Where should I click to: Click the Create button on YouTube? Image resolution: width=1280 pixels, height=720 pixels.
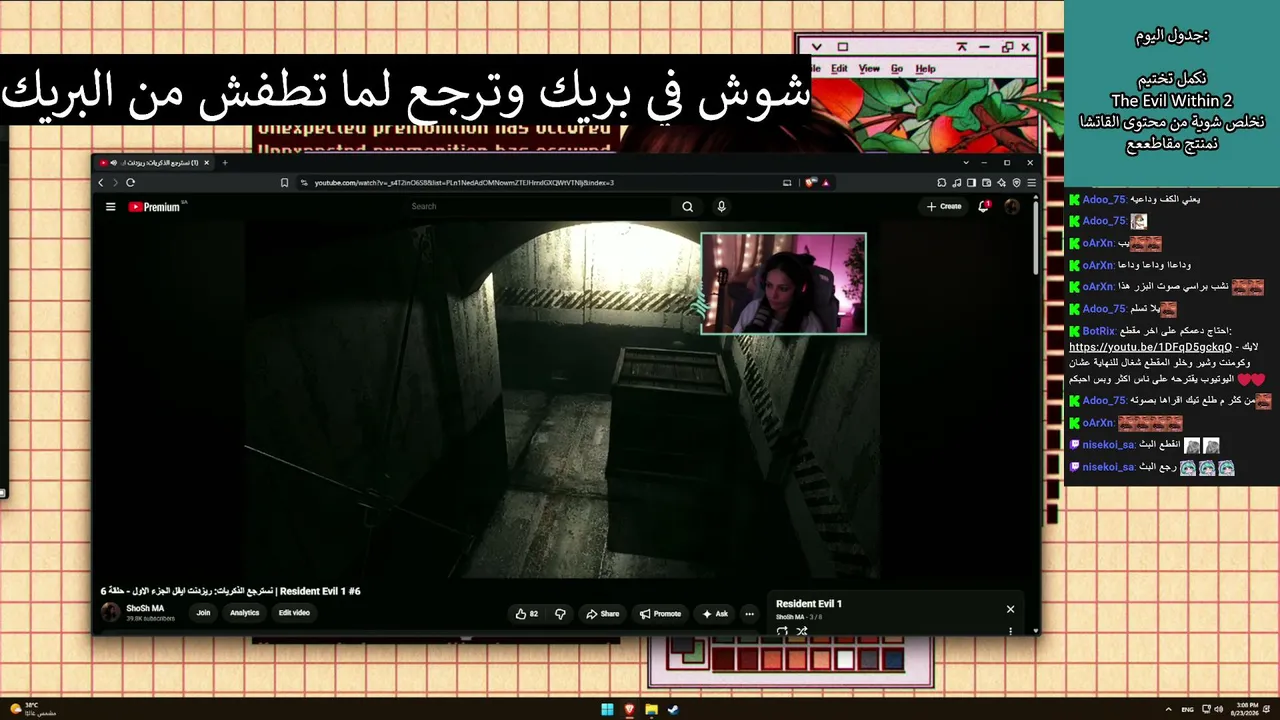tap(944, 207)
